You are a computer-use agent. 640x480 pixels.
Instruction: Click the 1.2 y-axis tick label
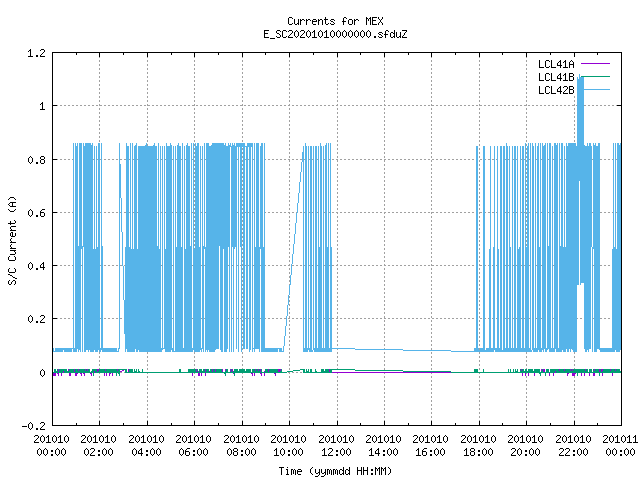point(36,53)
